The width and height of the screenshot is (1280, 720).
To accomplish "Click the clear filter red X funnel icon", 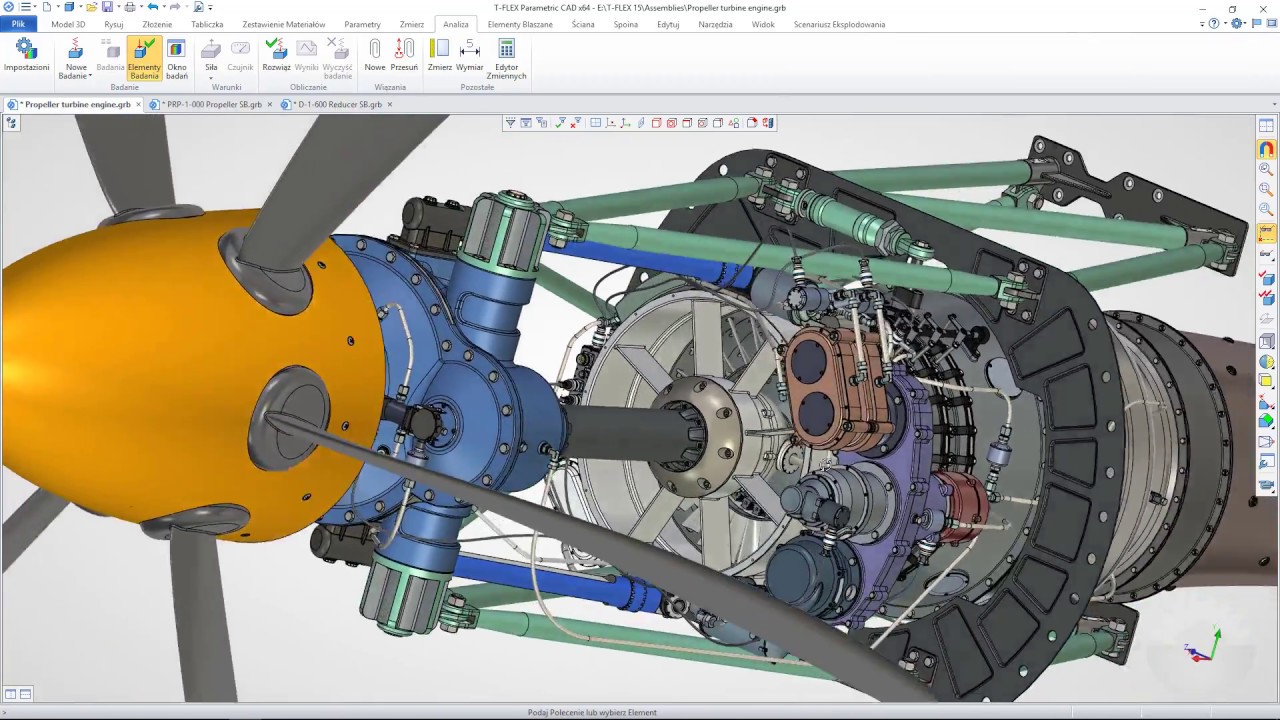I will [x=575, y=123].
